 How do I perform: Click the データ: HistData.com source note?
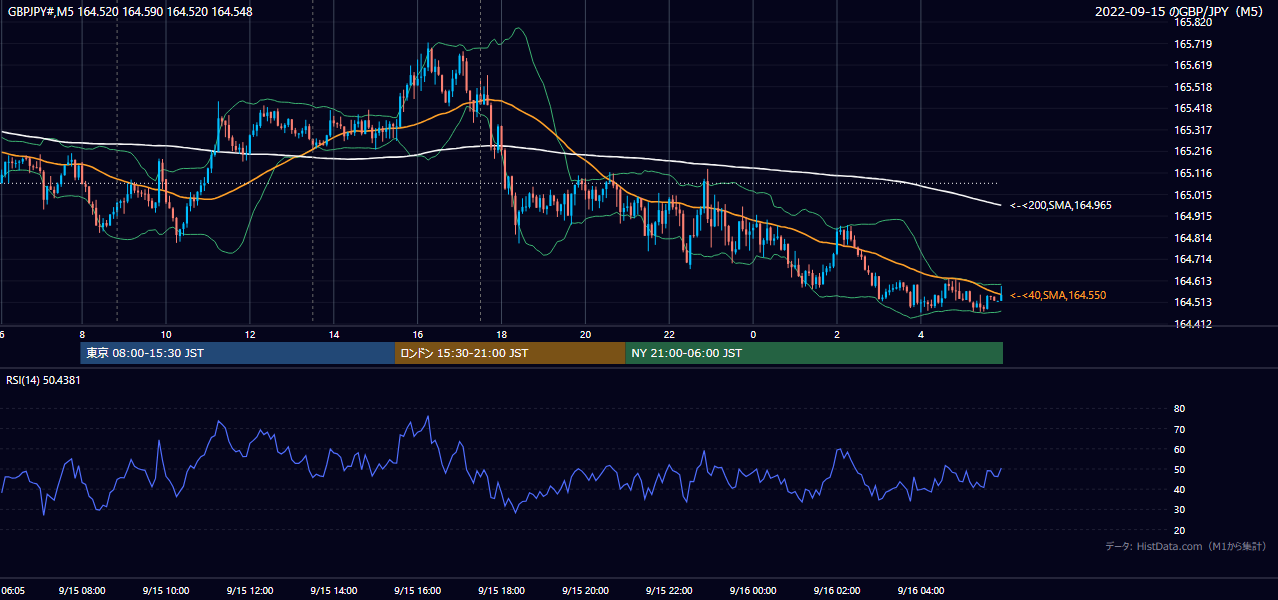point(1186,547)
